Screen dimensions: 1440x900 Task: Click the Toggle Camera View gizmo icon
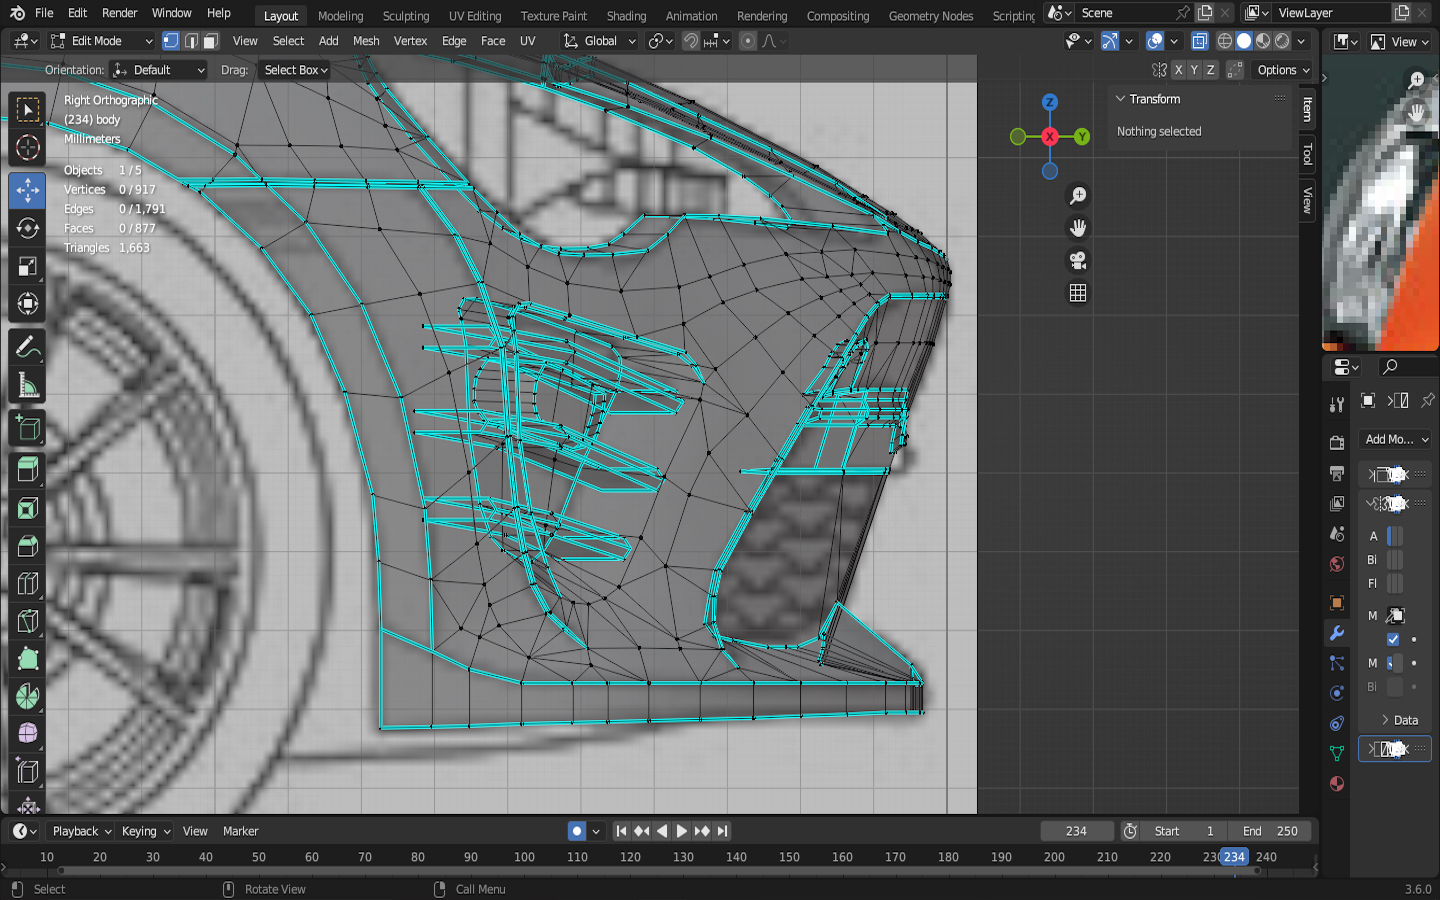click(1078, 261)
